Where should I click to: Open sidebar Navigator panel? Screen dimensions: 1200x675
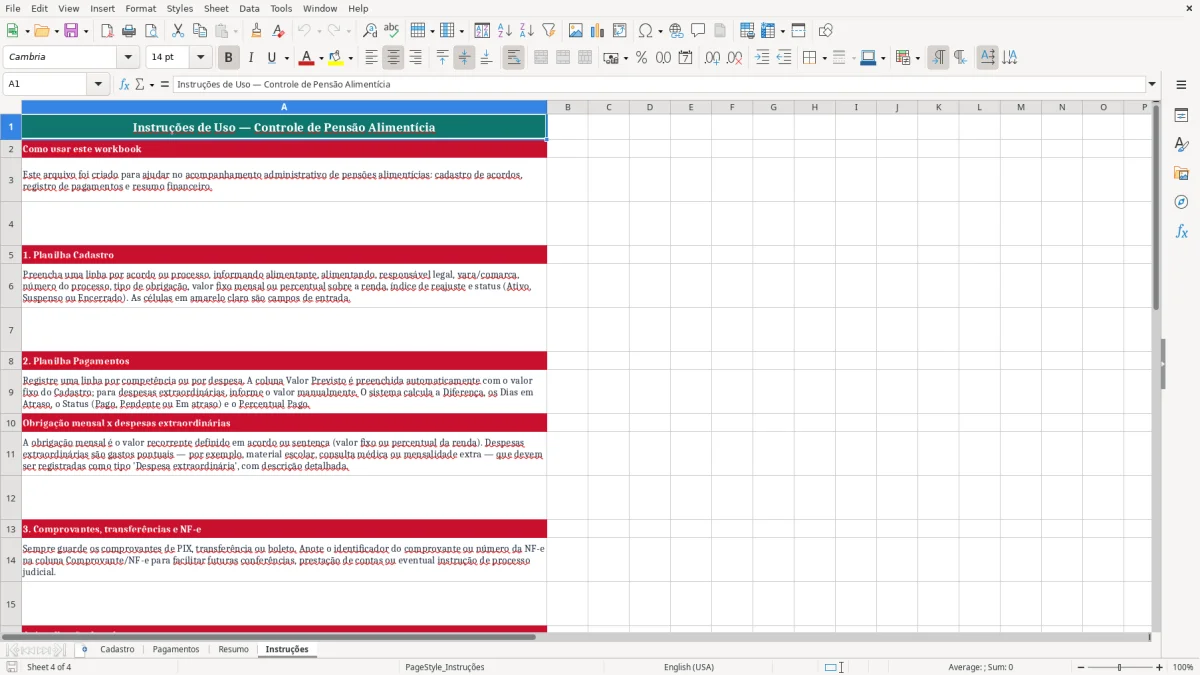(x=1181, y=202)
